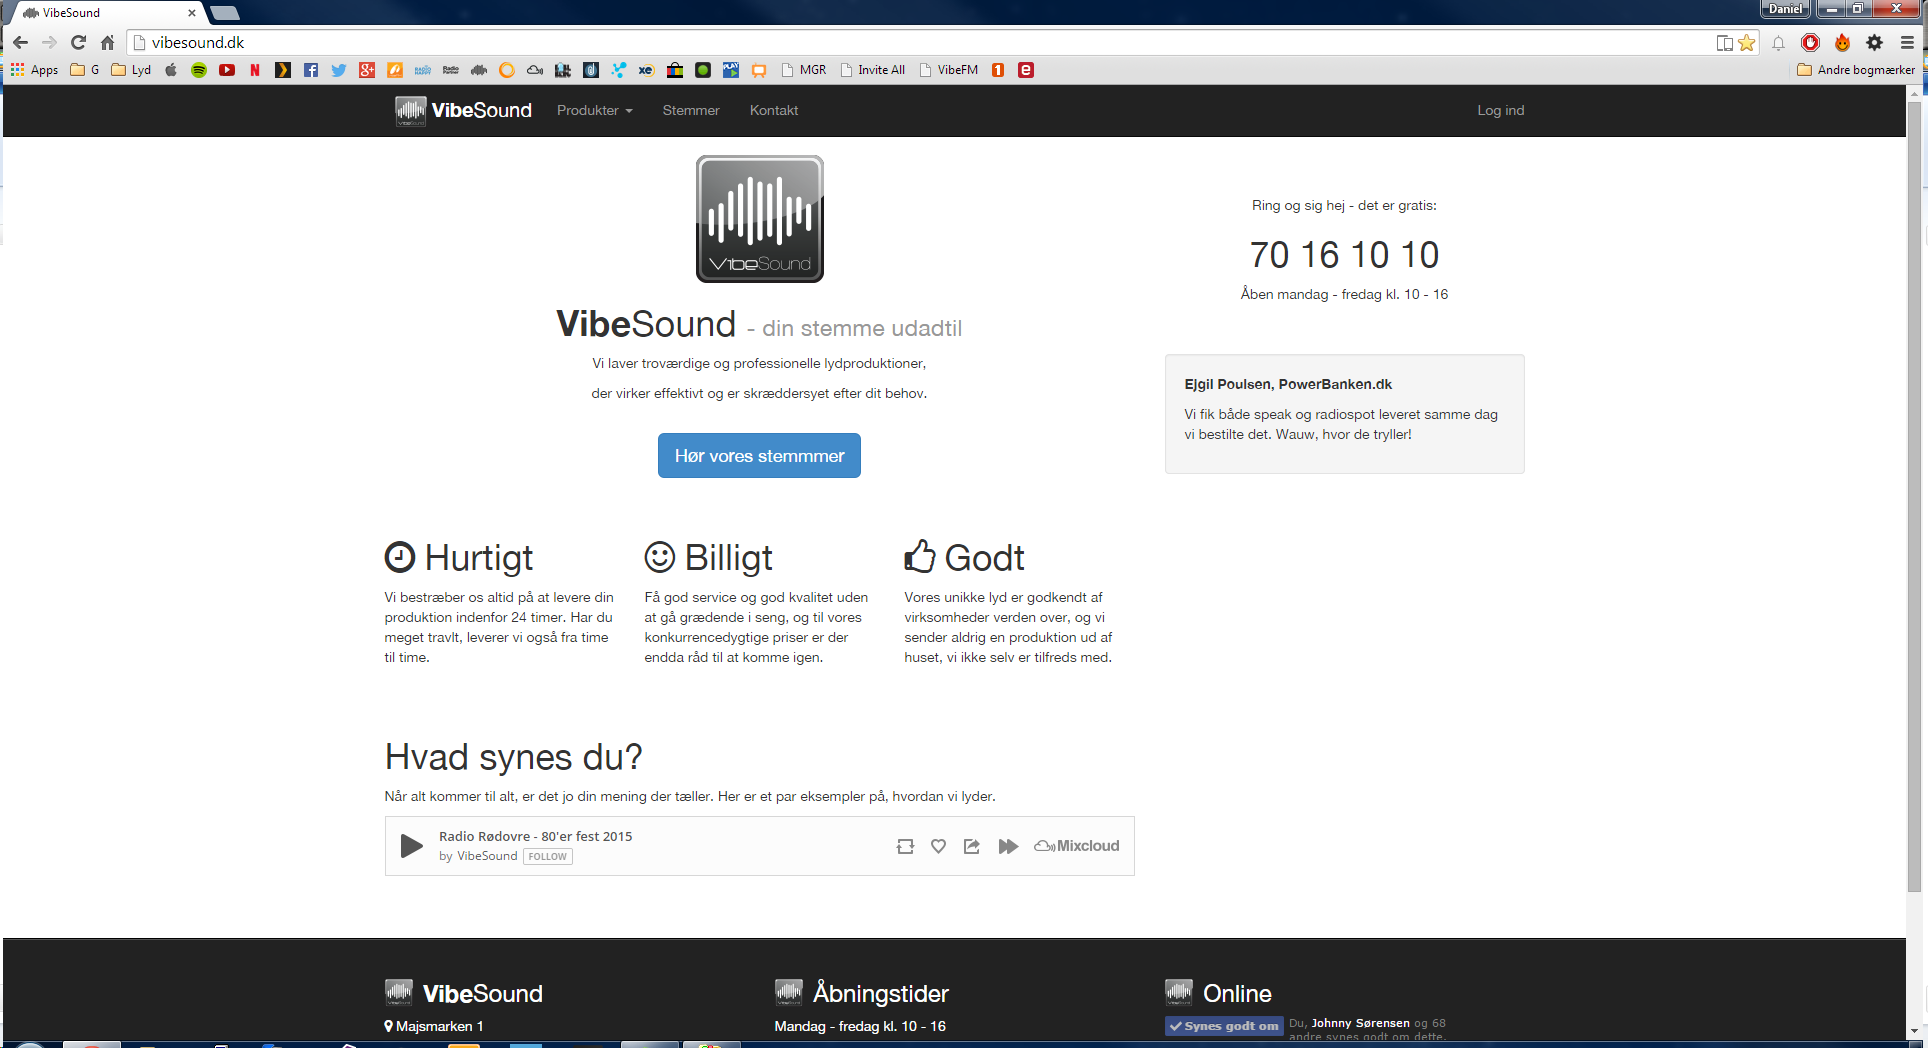The image size is (1928, 1048).
Task: Click the vibesound.dk address bar
Action: [920, 42]
